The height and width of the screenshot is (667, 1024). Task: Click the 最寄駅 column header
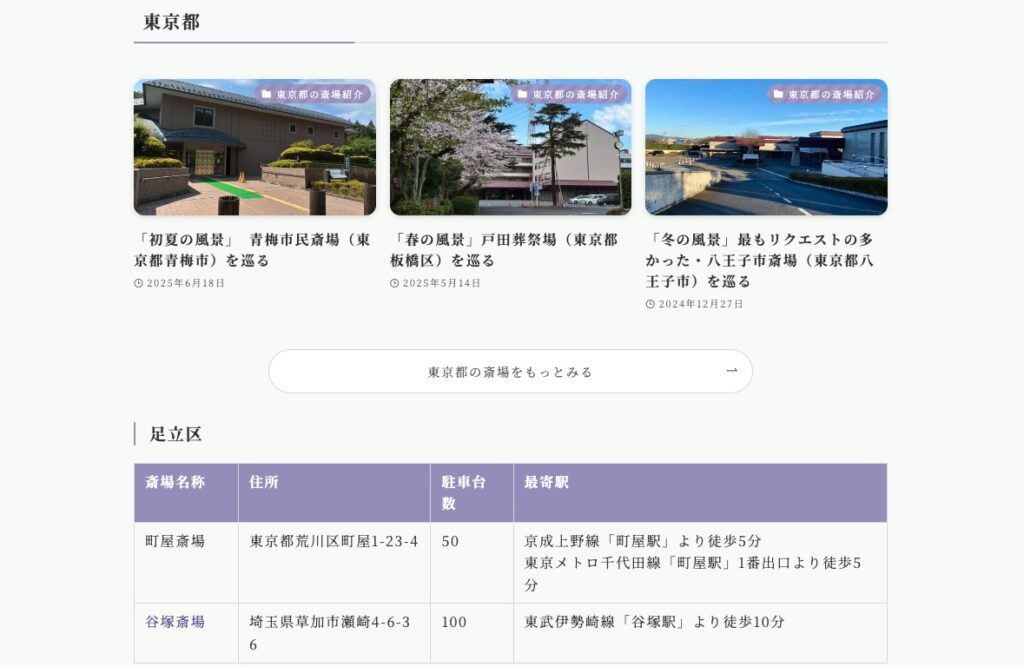click(x=546, y=482)
